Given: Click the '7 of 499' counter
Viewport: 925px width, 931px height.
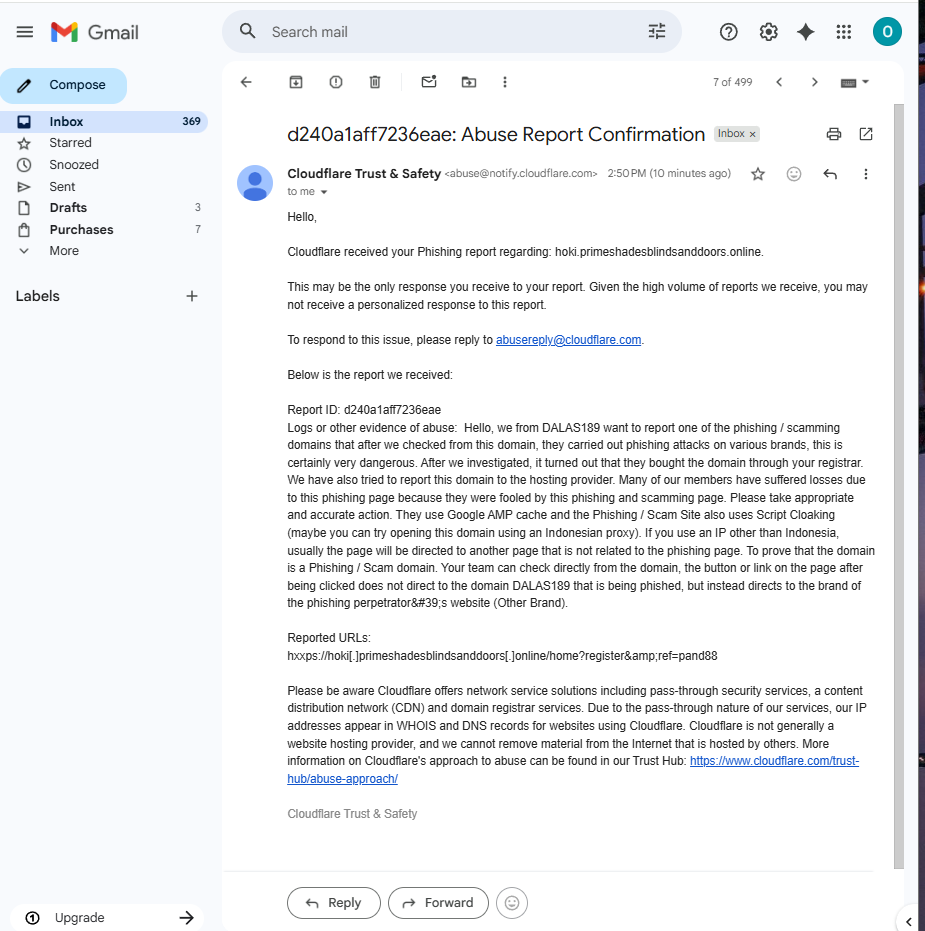Looking at the screenshot, I should pyautogui.click(x=732, y=83).
